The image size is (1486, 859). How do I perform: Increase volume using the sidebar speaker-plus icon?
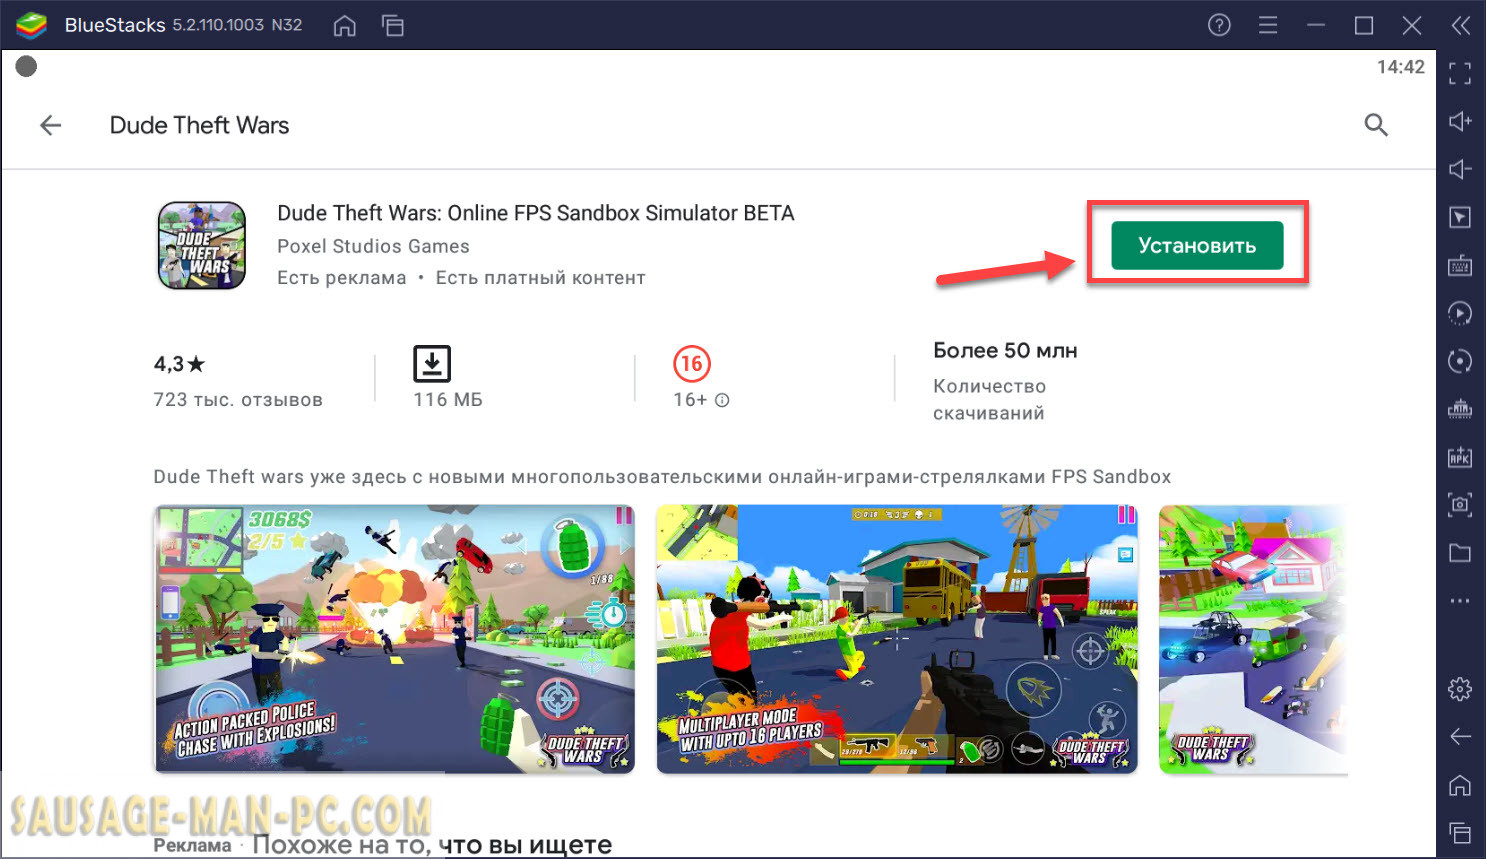tap(1460, 121)
